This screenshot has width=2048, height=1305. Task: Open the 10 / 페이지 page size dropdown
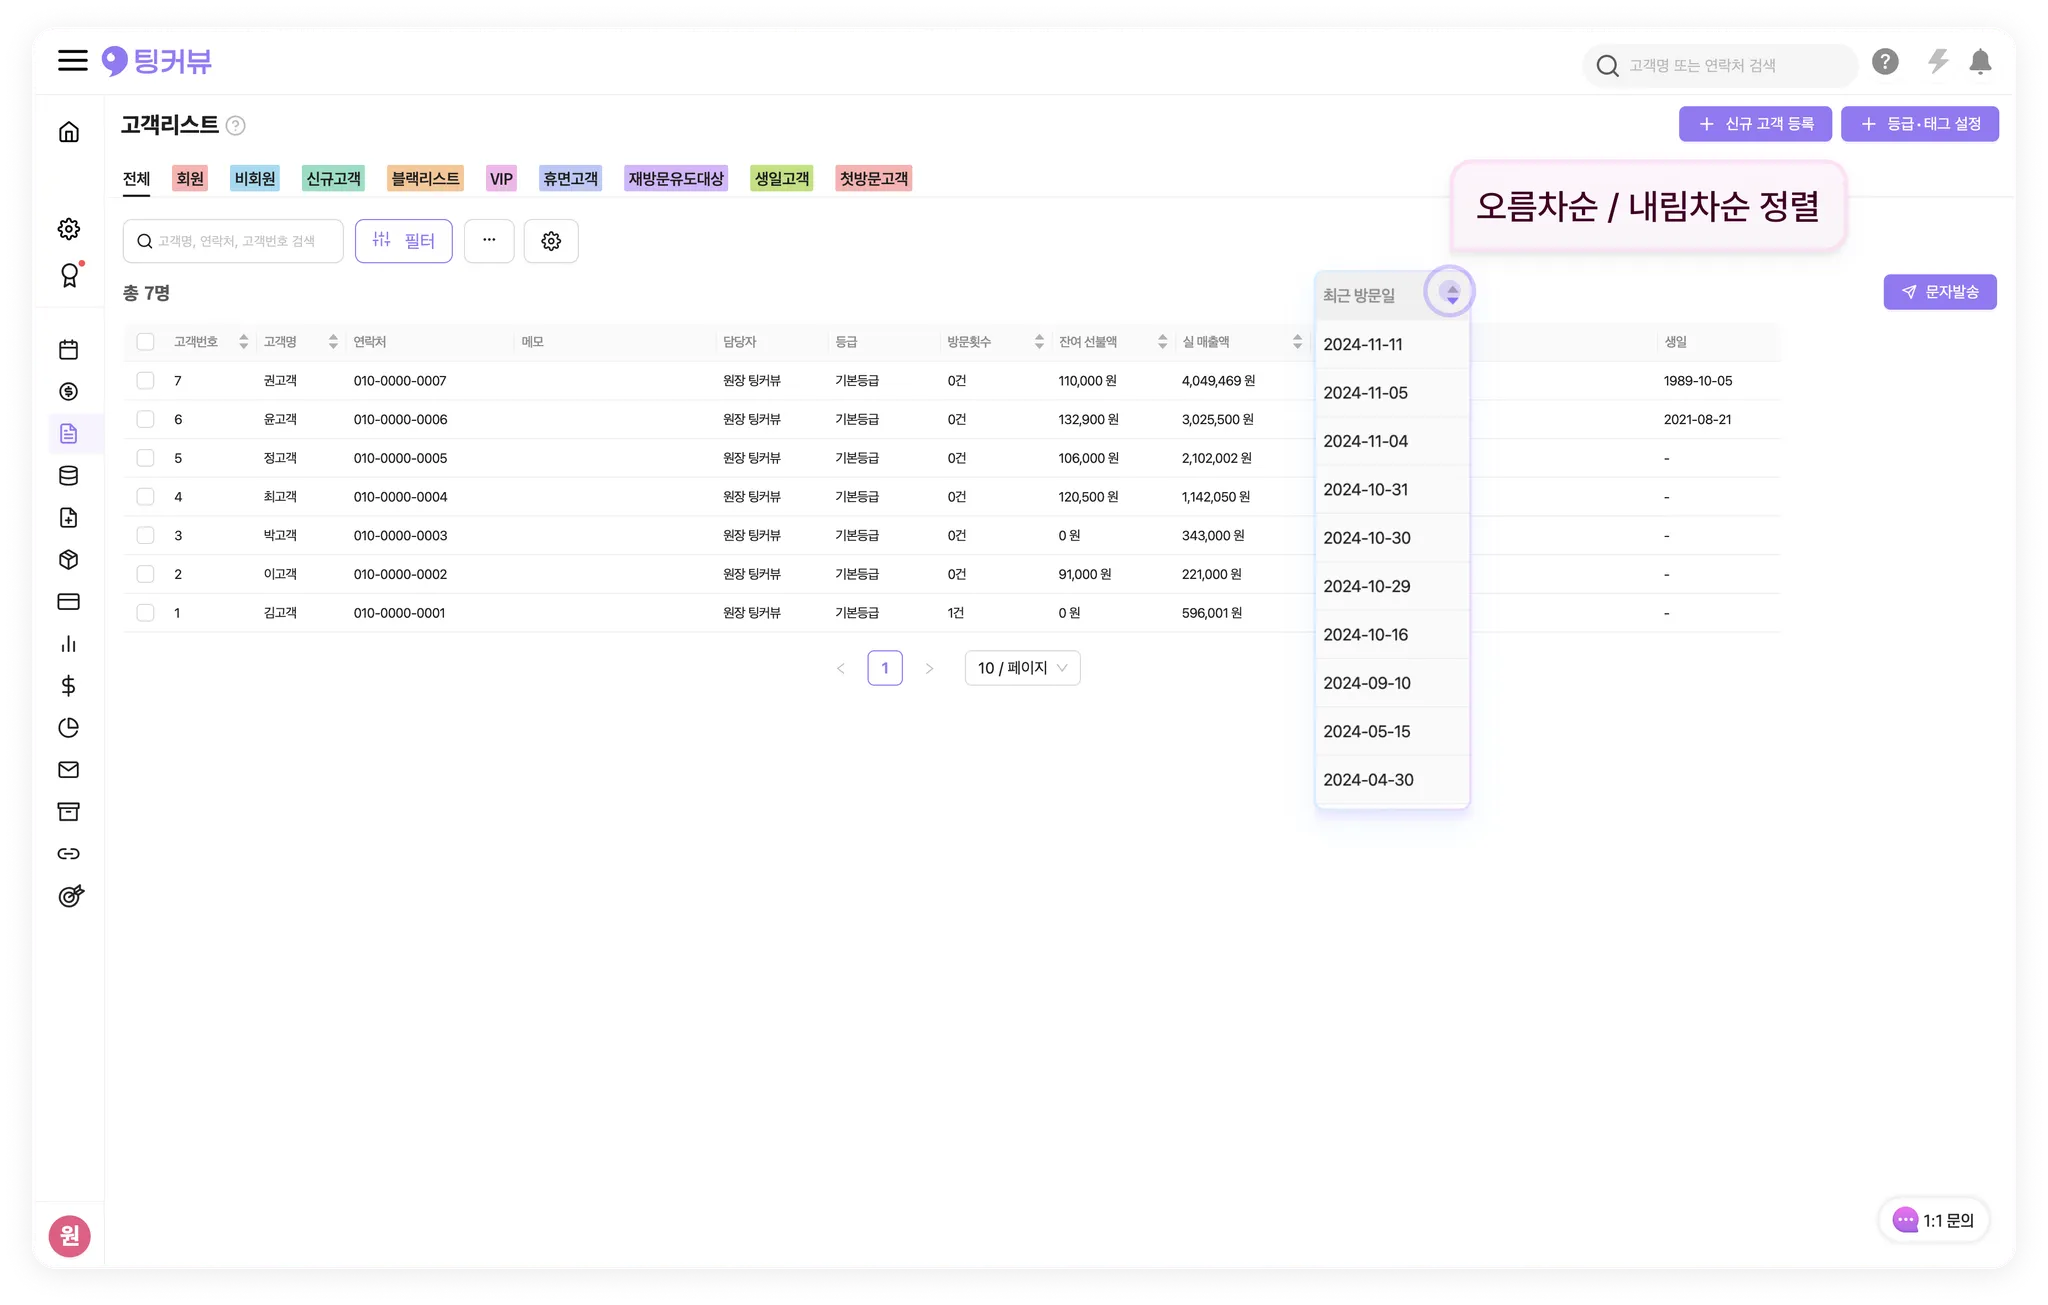(x=1022, y=668)
